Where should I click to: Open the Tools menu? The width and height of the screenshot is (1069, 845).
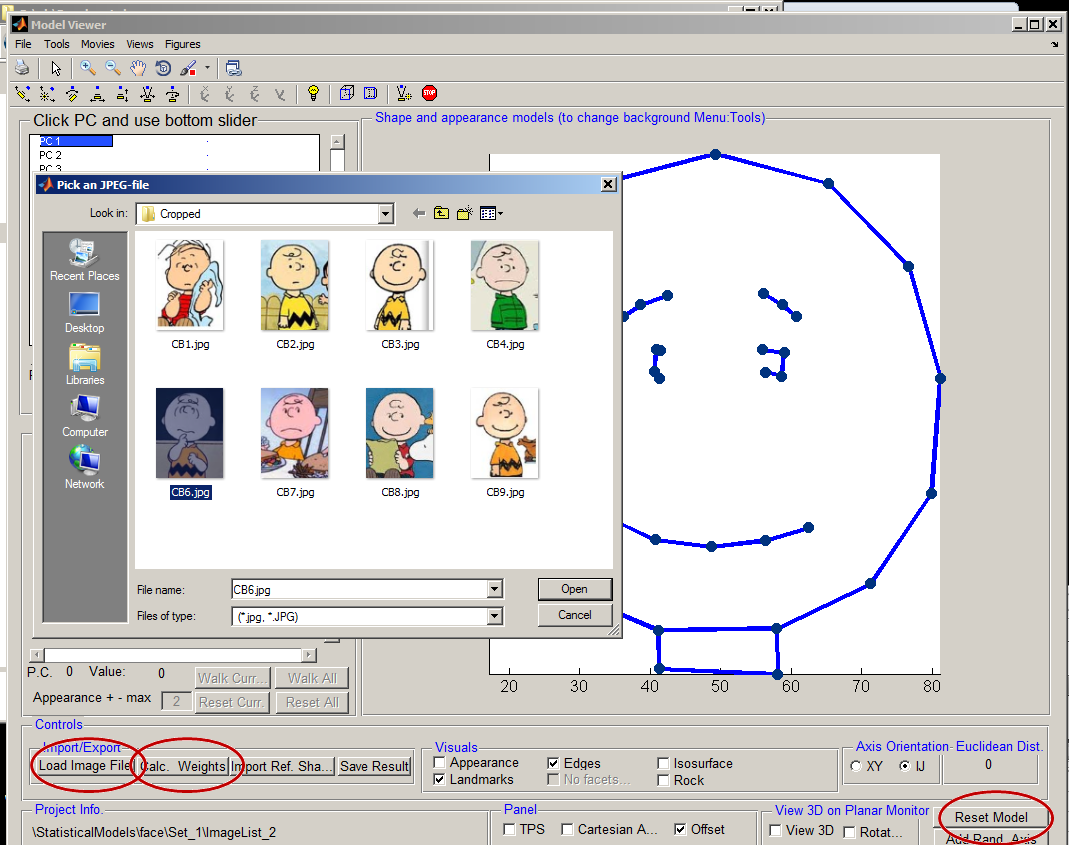[x=57, y=44]
